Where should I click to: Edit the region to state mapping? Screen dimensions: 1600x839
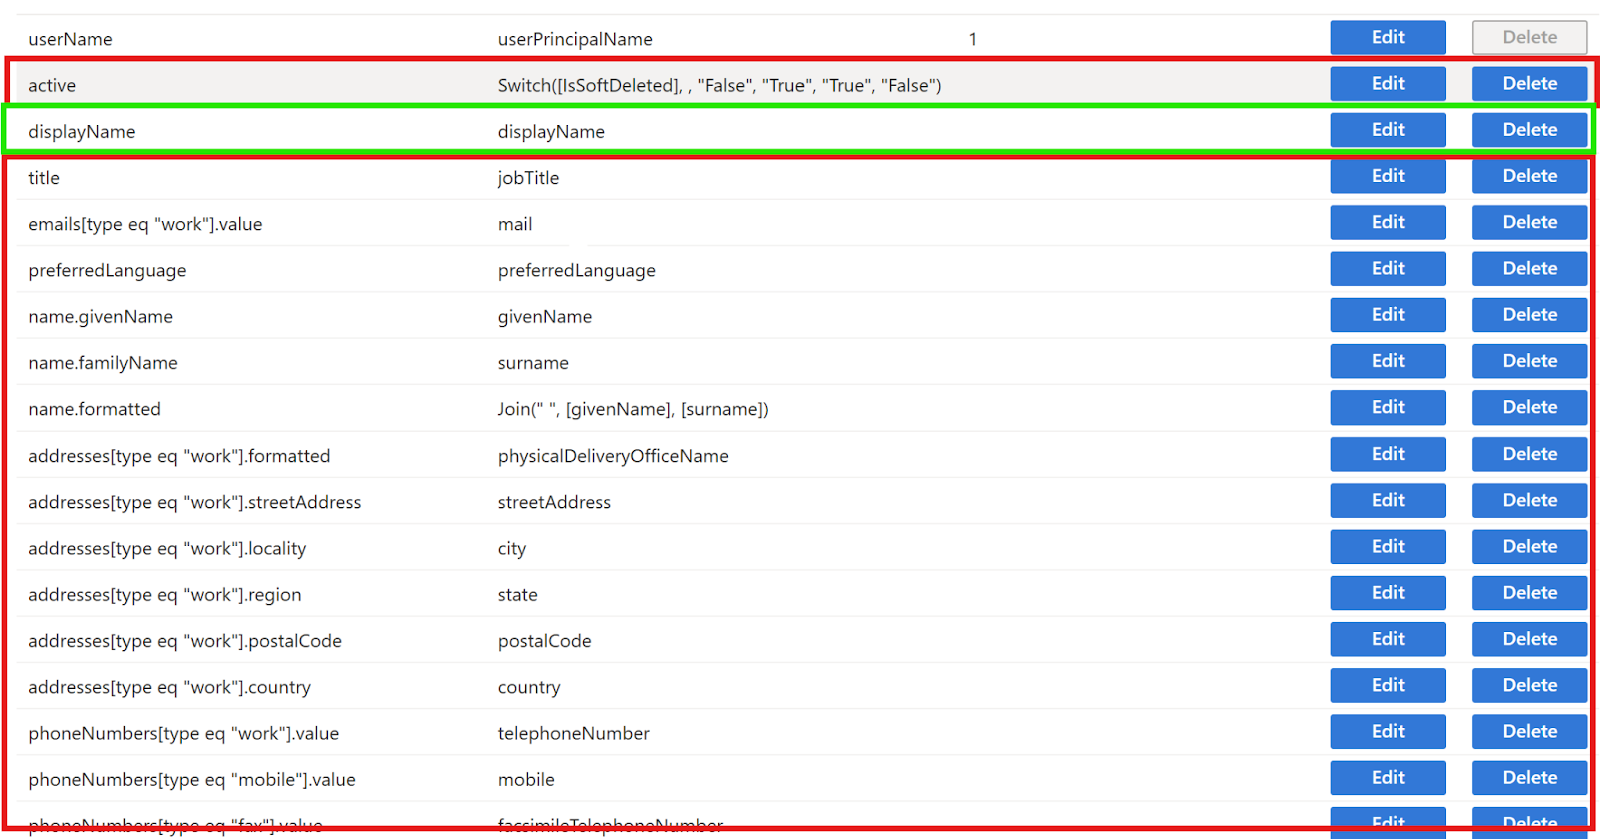coord(1388,592)
